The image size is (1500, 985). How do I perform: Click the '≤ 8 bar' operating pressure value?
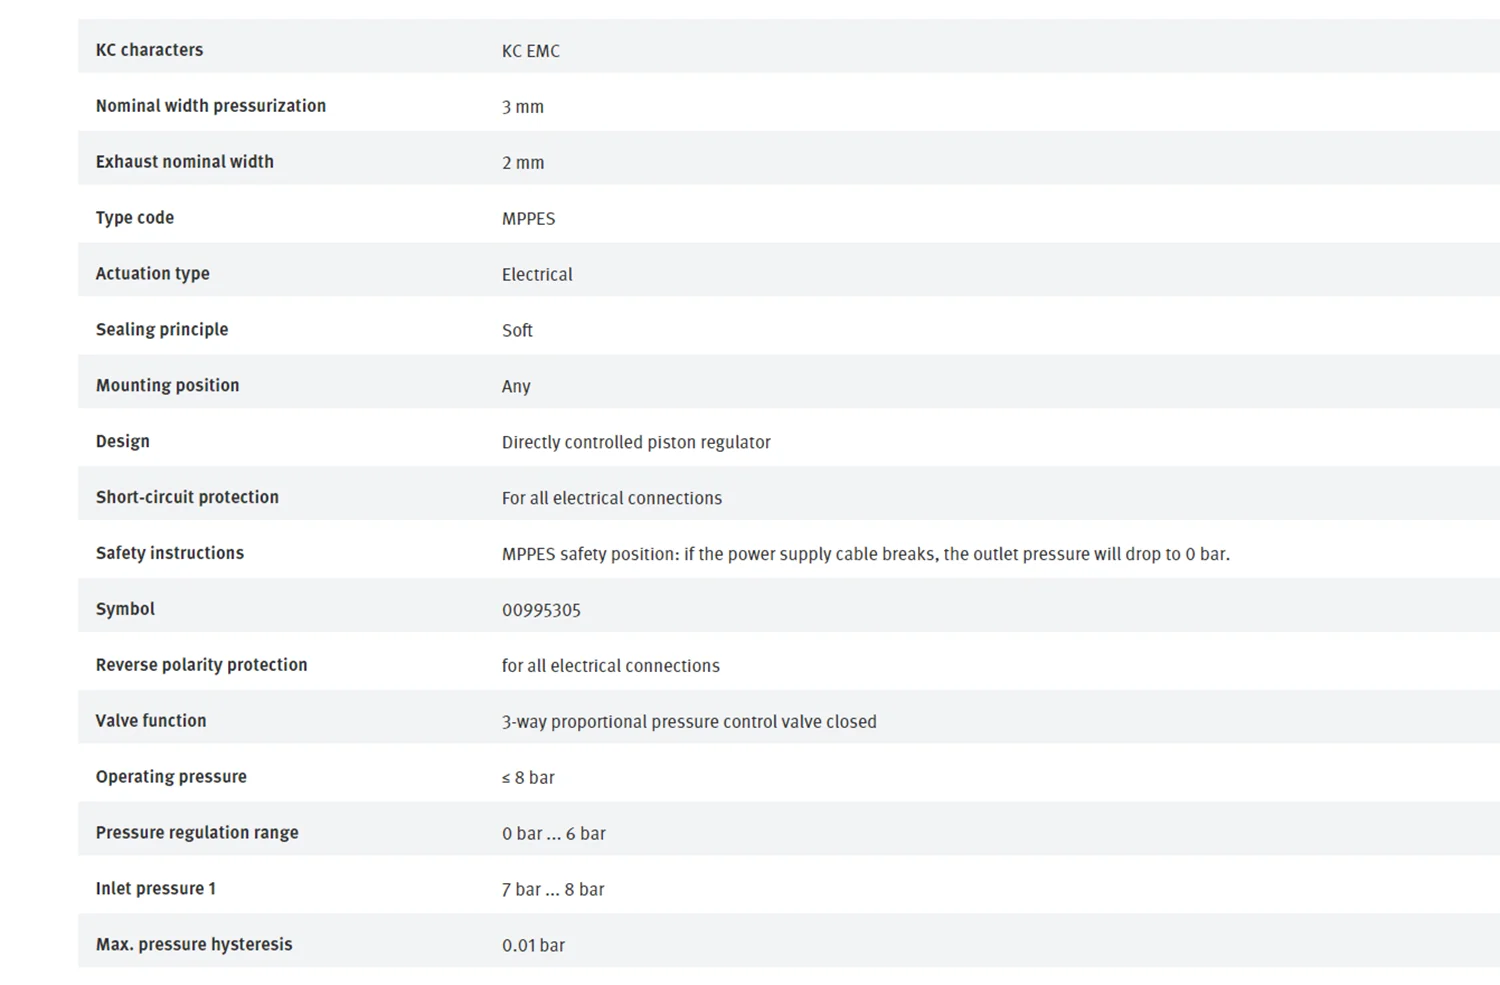click(528, 778)
